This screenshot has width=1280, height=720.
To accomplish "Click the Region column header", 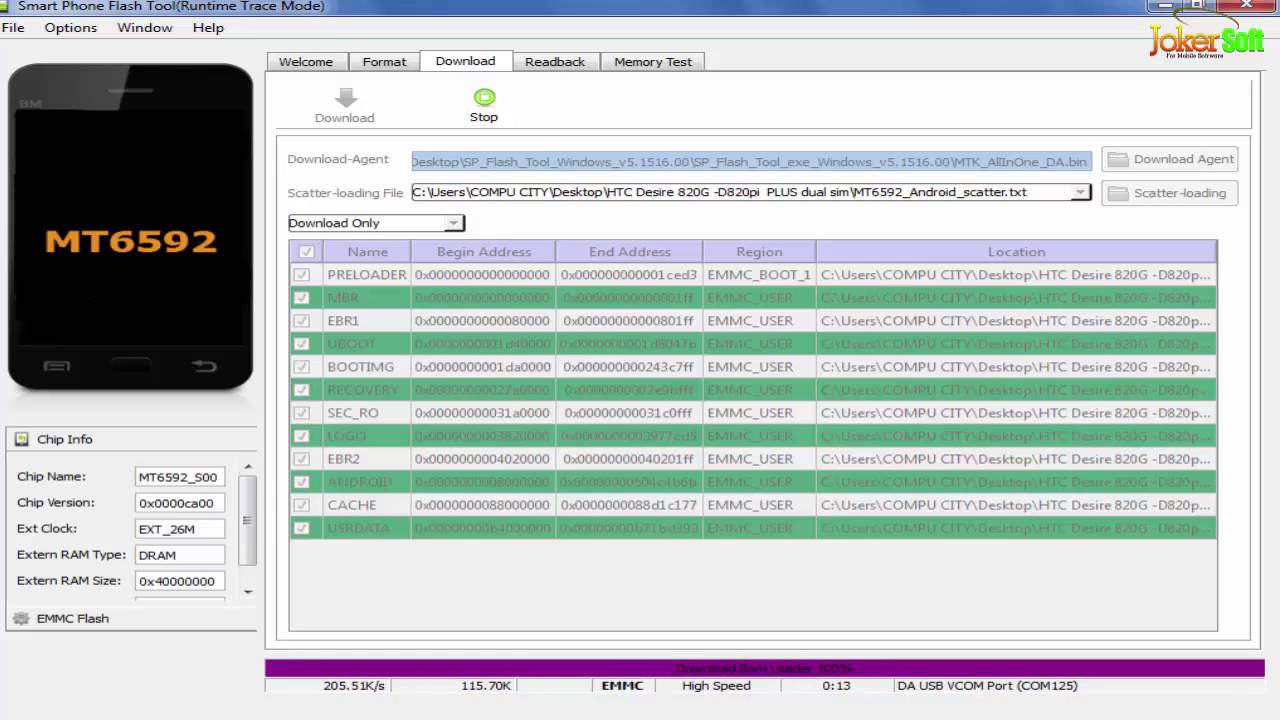I will [x=759, y=252].
